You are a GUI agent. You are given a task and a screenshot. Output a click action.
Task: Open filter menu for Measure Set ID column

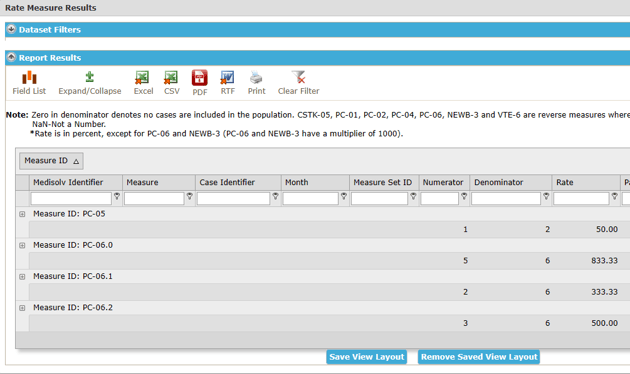(413, 196)
